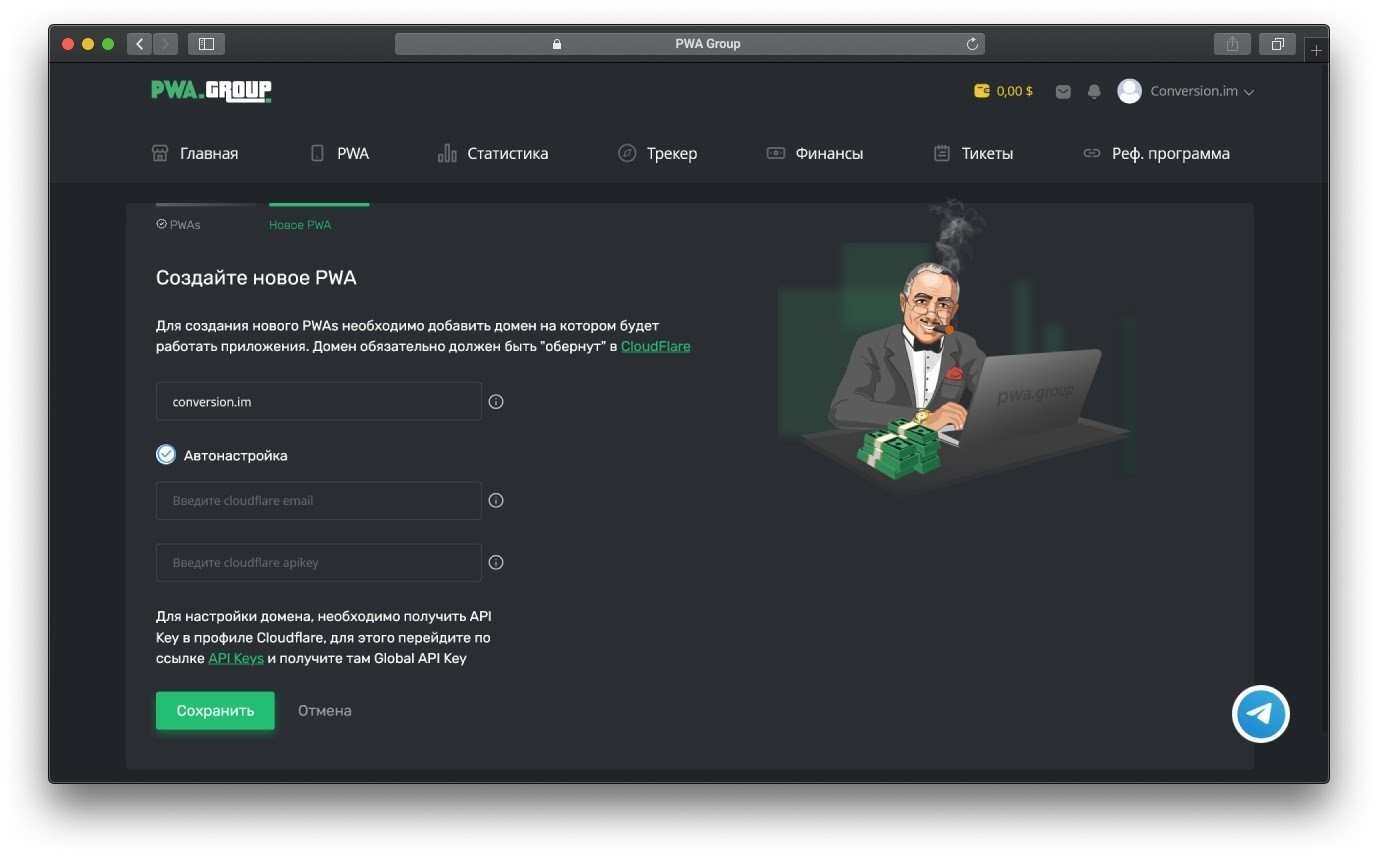Click the Отмена button
1378x856 pixels.
325,711
